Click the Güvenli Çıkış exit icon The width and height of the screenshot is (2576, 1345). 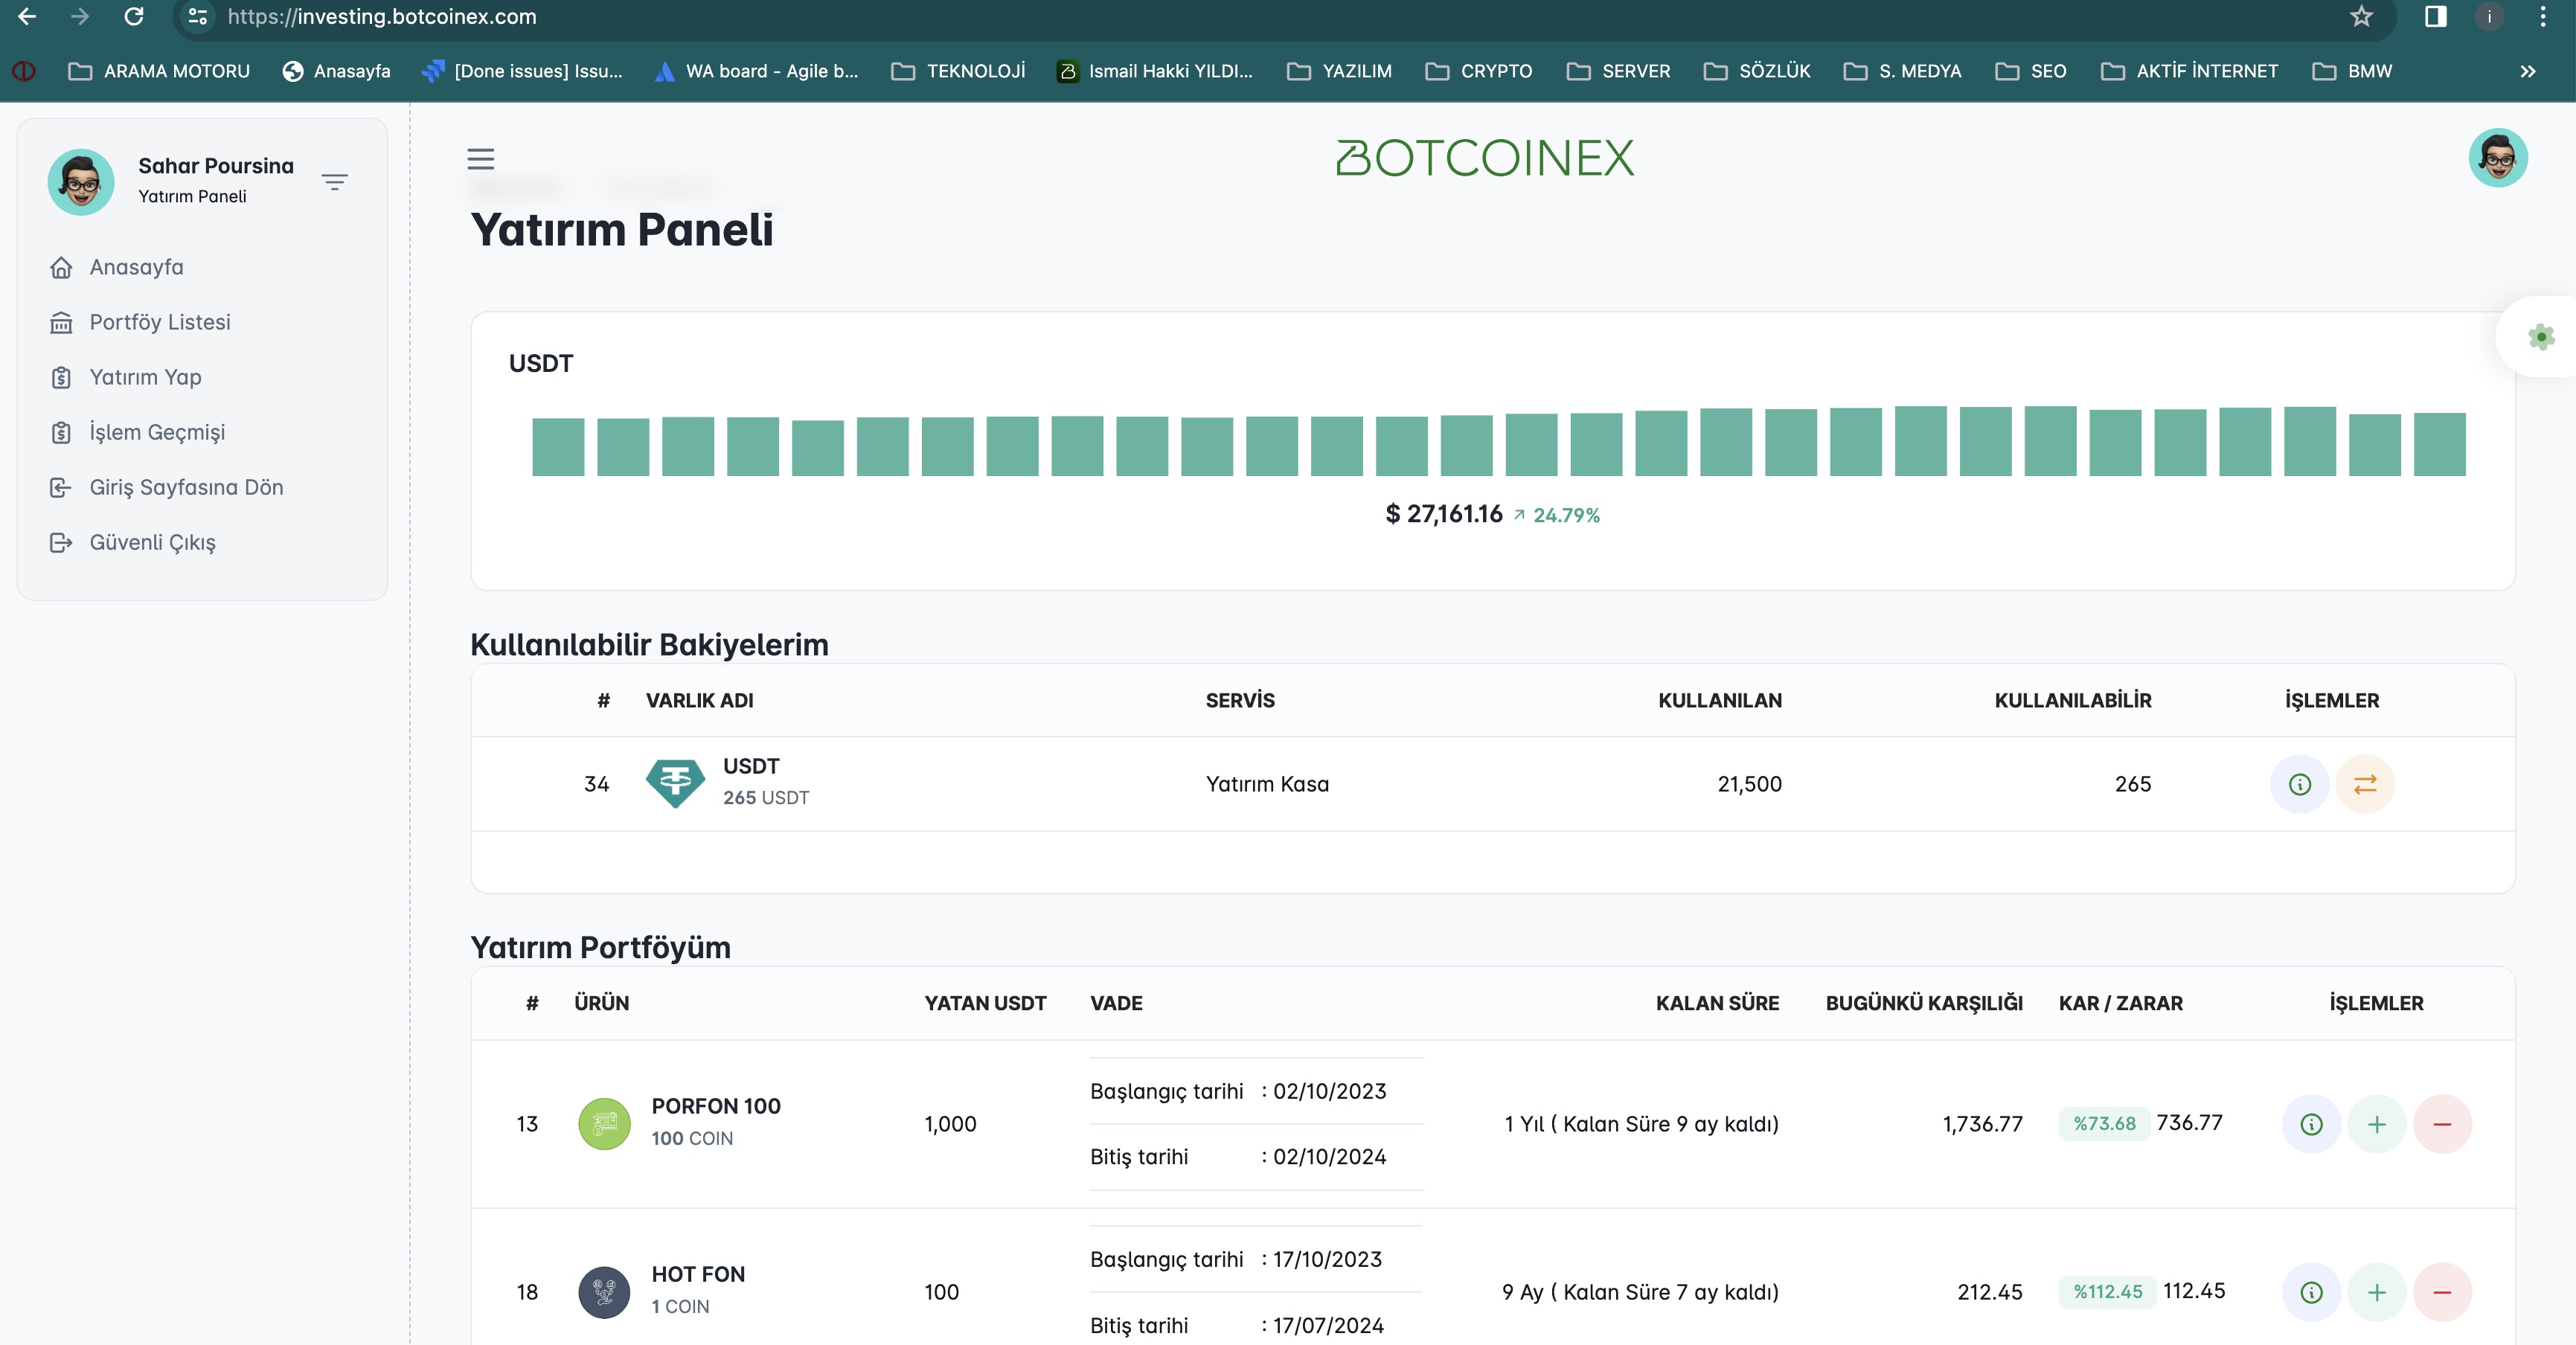coord(61,542)
